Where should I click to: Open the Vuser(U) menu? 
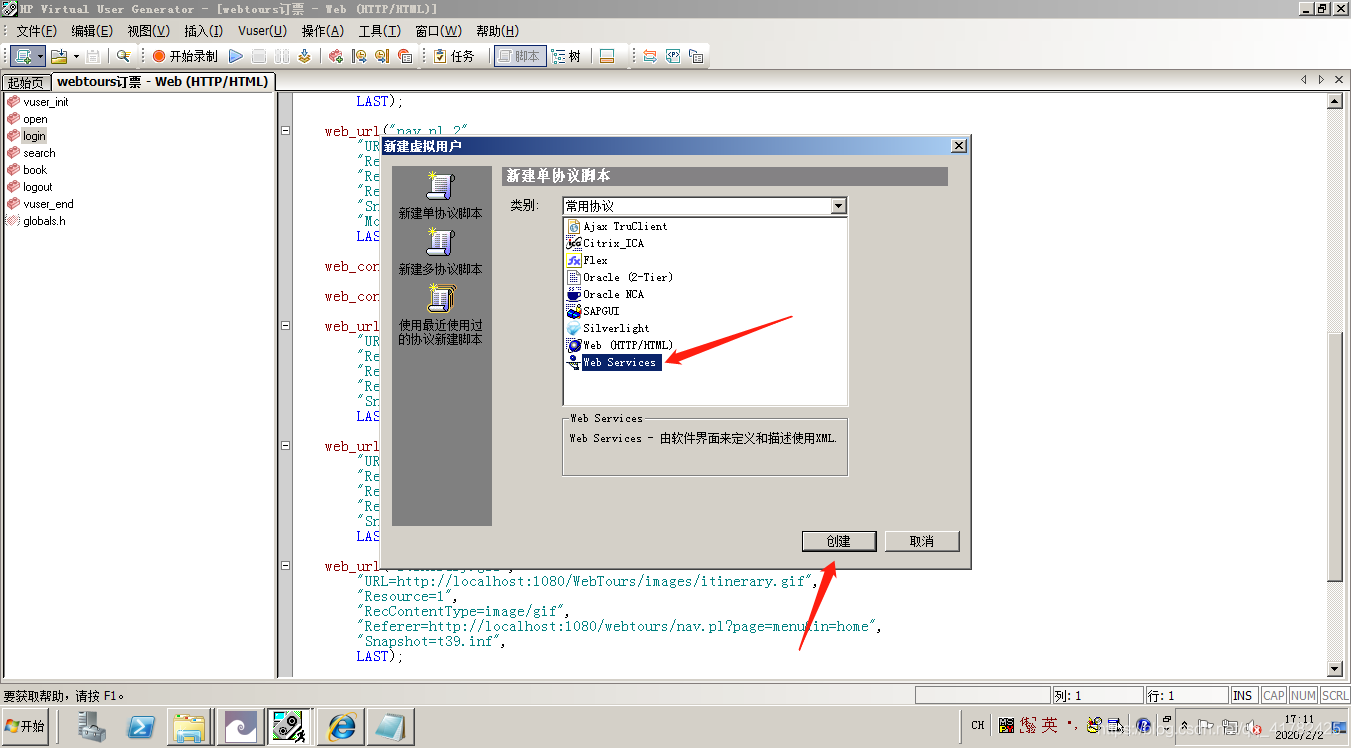click(262, 31)
